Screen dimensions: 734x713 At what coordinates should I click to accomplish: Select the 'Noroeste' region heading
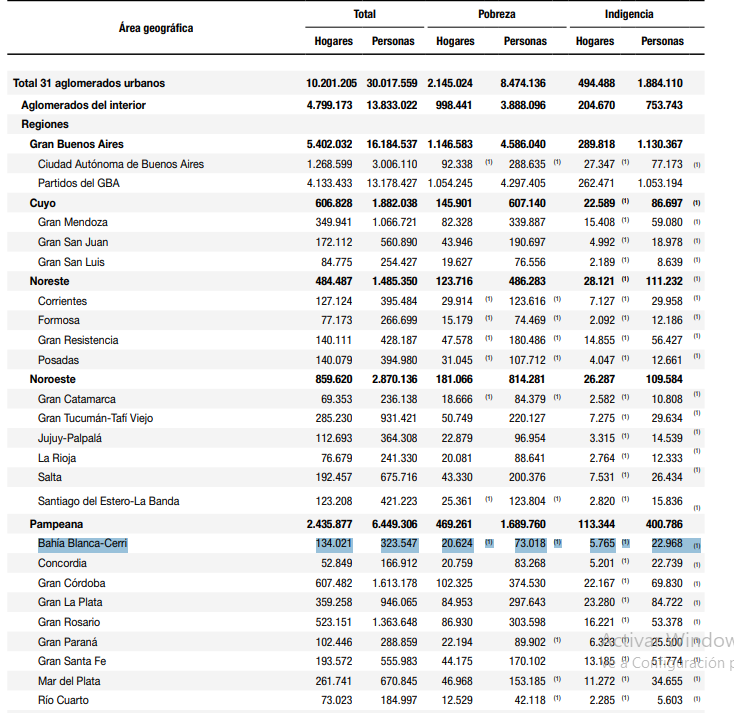click(53, 379)
